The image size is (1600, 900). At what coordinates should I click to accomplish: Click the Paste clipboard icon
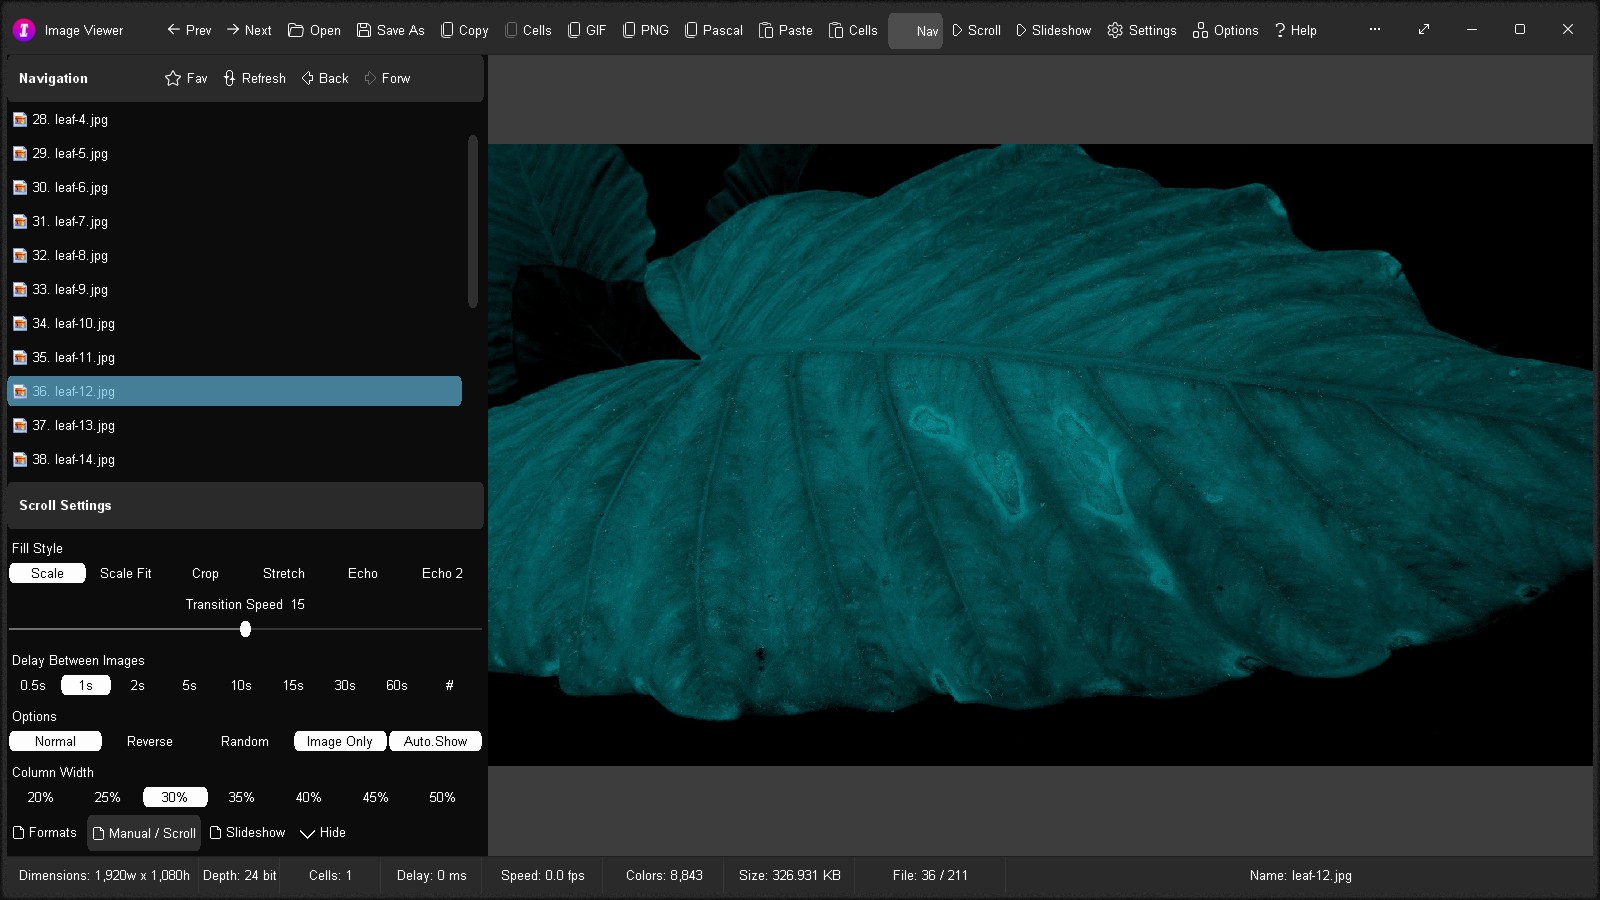766,30
